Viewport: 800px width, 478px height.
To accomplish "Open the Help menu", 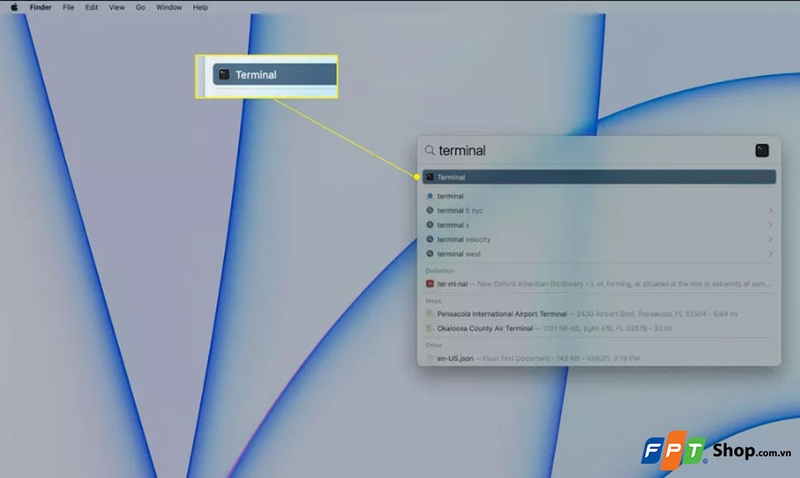I will pos(200,7).
